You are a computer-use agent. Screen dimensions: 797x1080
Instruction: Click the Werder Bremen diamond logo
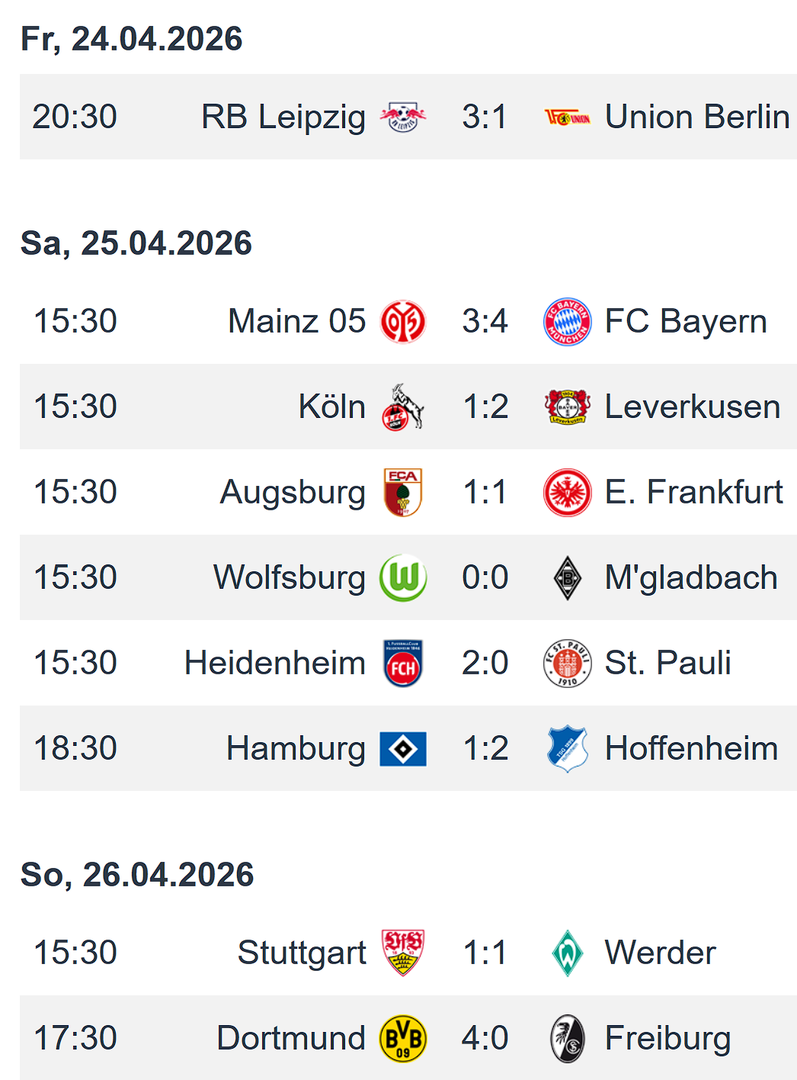[567, 953]
